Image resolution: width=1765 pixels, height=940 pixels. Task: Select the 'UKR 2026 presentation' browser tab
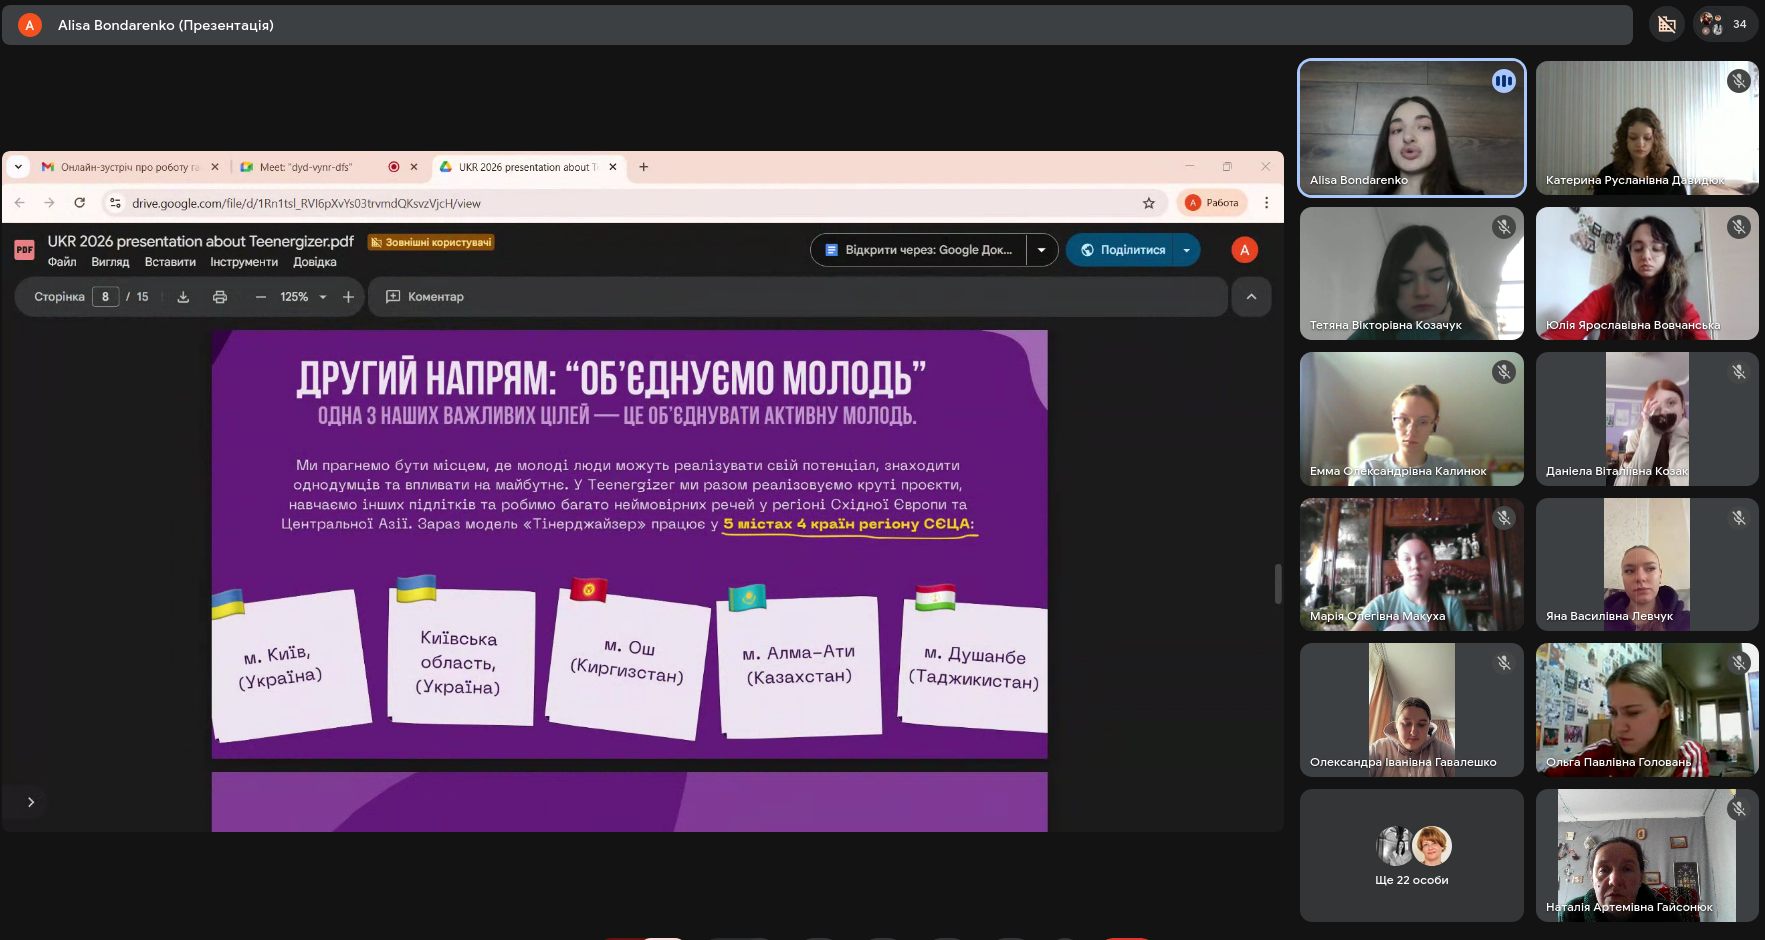click(530, 167)
